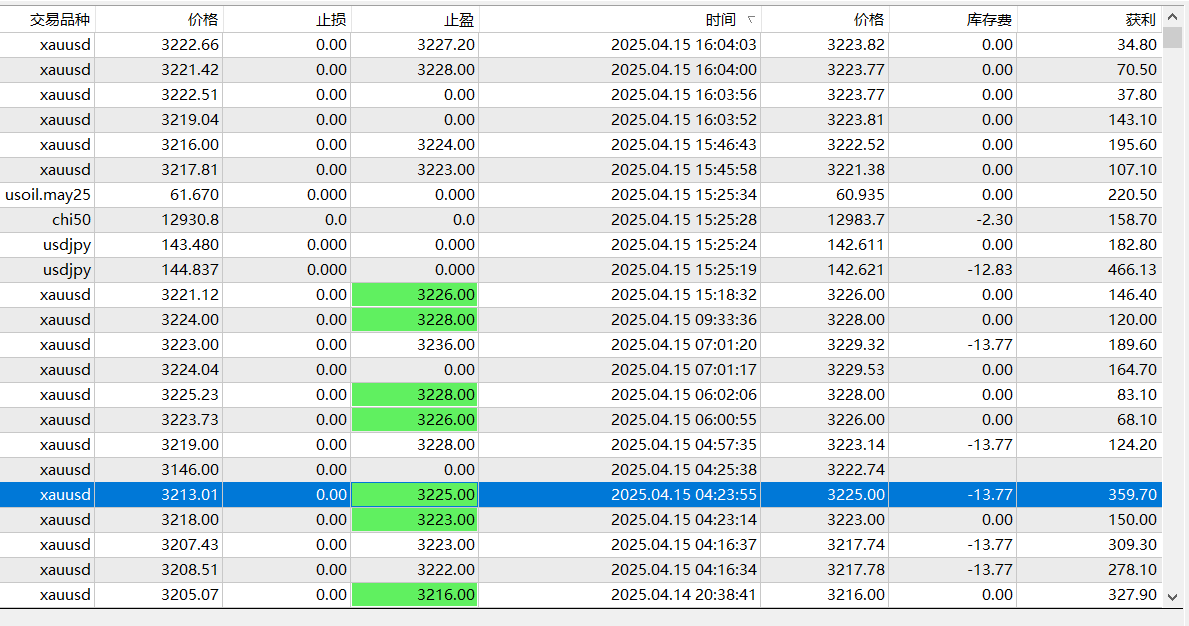The image size is (1189, 626).
Task: Click the green 3228.00 take-profit at 06:02:06
Action: click(415, 395)
